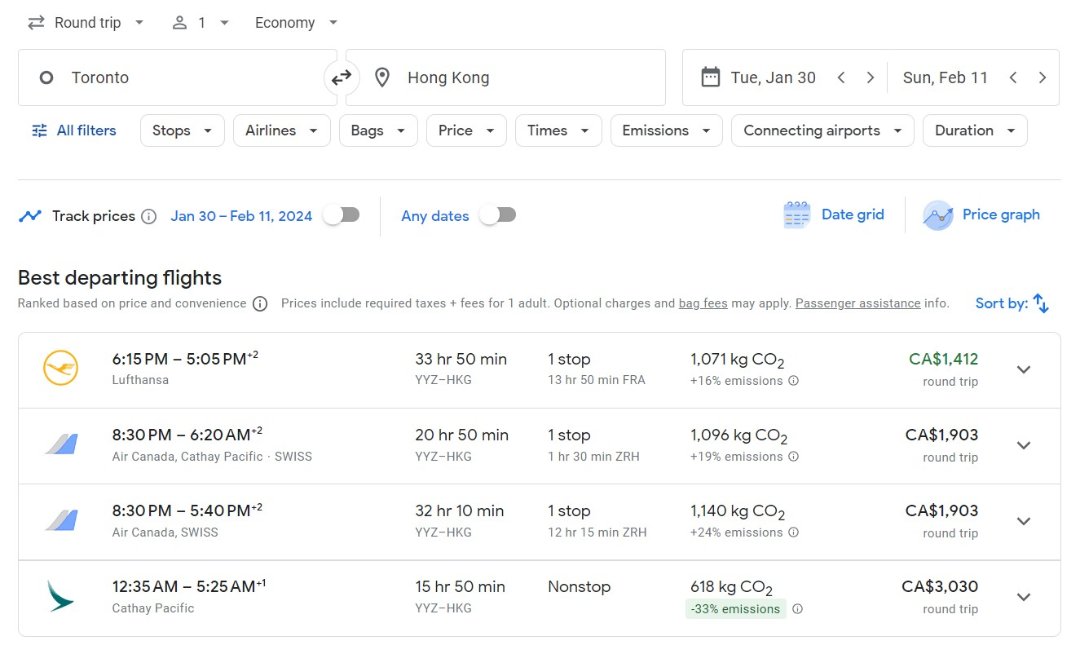Viewport: 1080px width, 654px height.
Task: Expand the Lufthansa flight details
Action: [x=1023, y=369]
